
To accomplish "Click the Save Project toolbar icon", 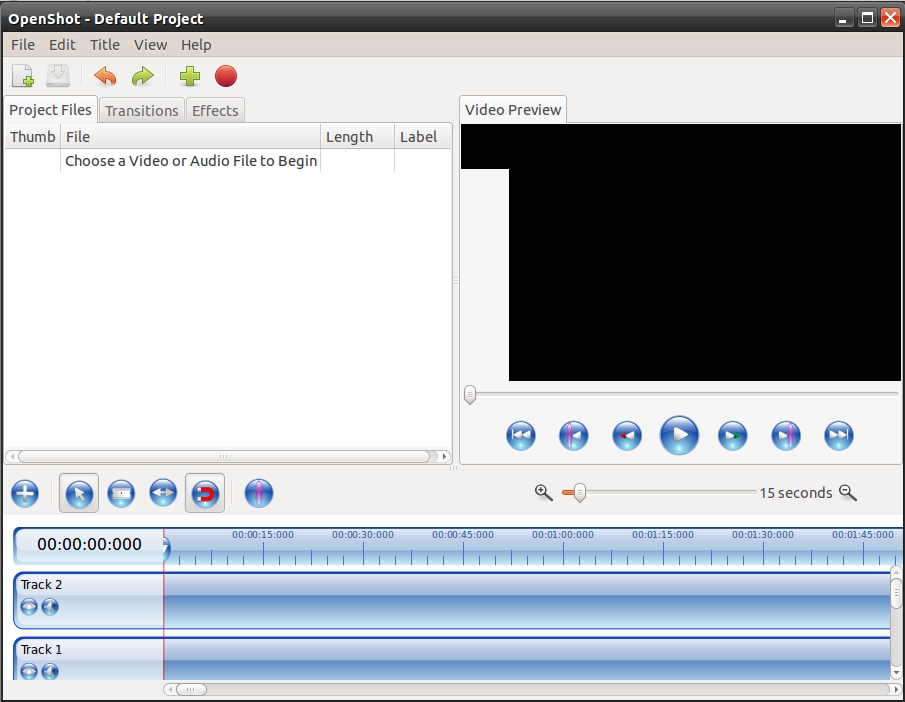I will [x=58, y=76].
